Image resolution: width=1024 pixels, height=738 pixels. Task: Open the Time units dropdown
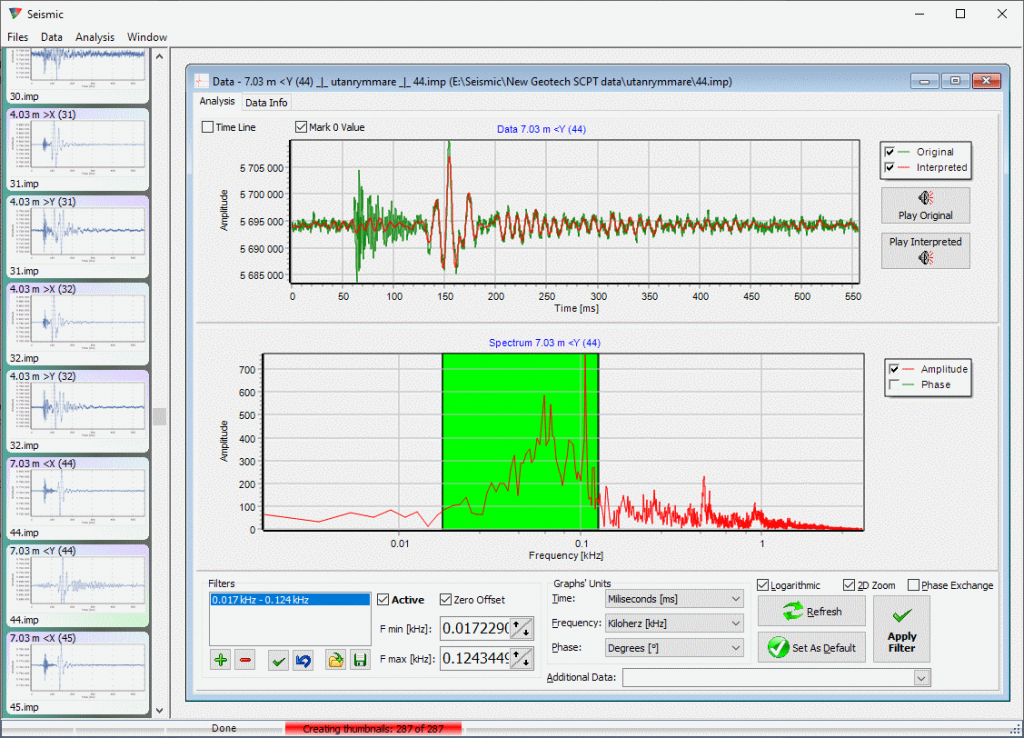coord(673,598)
